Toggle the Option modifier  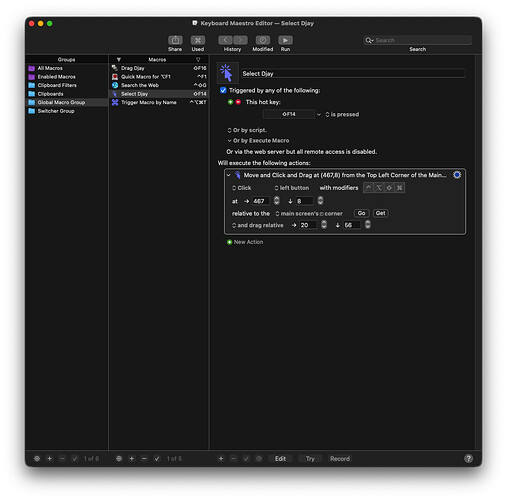pos(379,188)
